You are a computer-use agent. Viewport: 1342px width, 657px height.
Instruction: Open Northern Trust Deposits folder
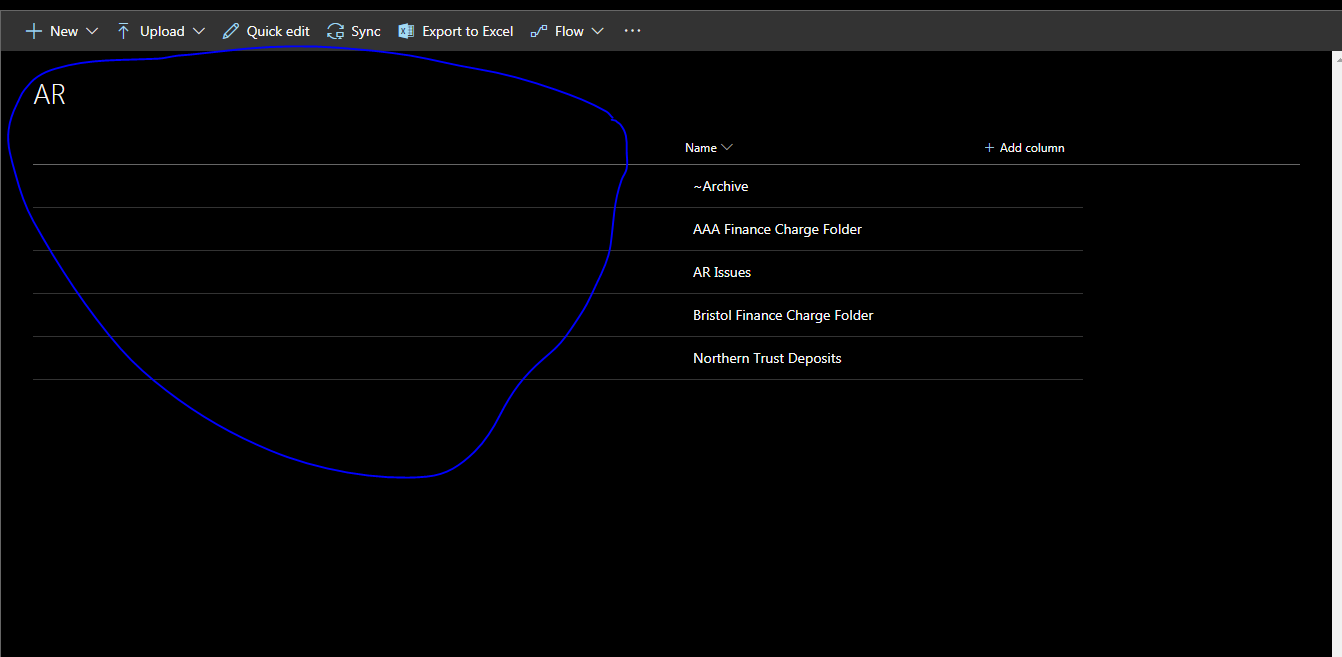tap(767, 359)
